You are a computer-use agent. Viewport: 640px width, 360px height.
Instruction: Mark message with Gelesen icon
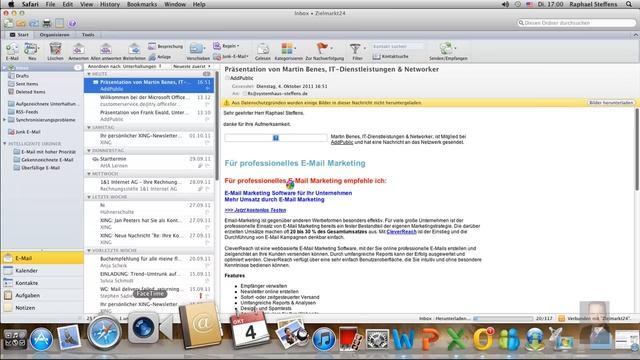(262, 49)
